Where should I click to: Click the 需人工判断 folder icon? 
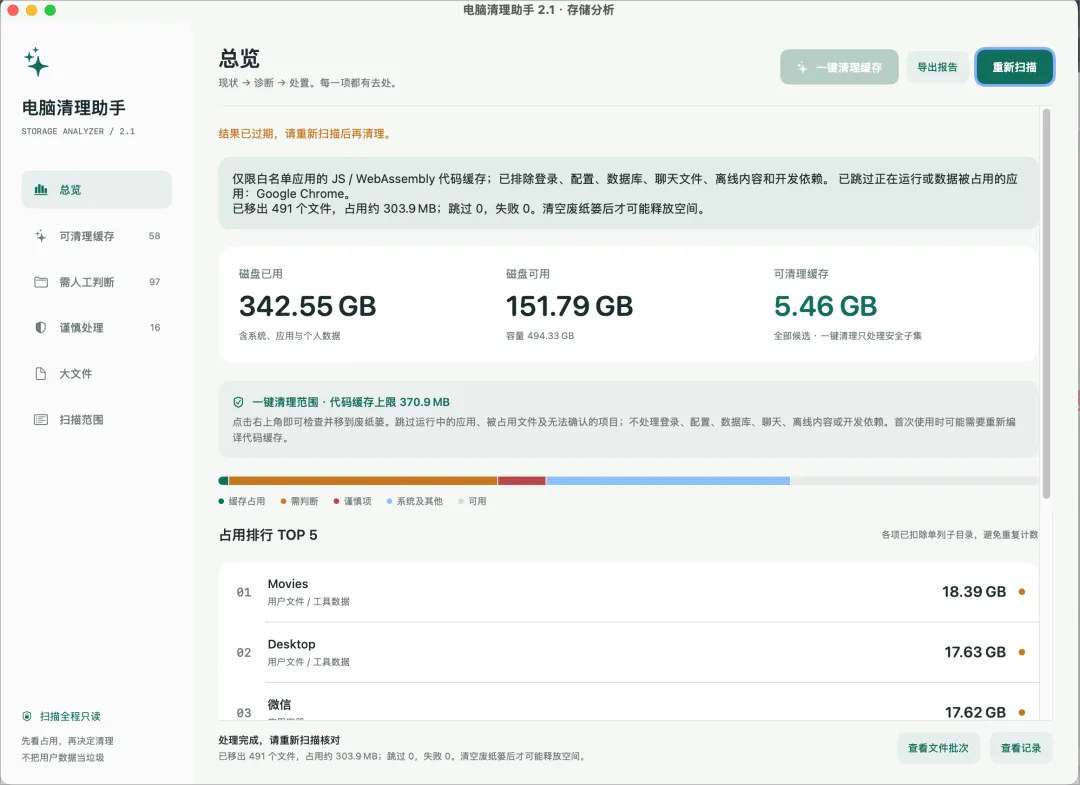pos(41,282)
